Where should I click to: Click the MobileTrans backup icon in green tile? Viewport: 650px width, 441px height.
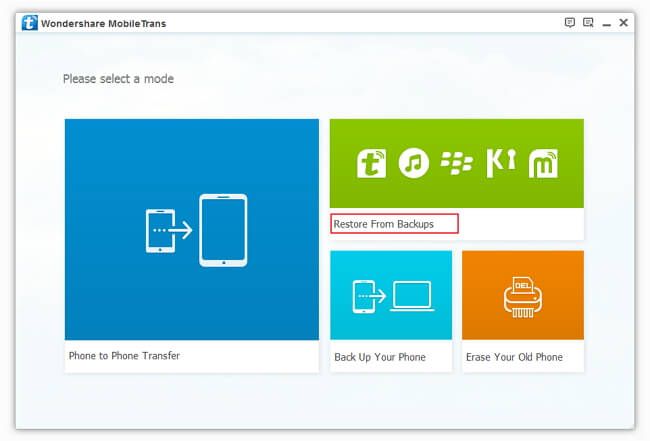[x=371, y=163]
